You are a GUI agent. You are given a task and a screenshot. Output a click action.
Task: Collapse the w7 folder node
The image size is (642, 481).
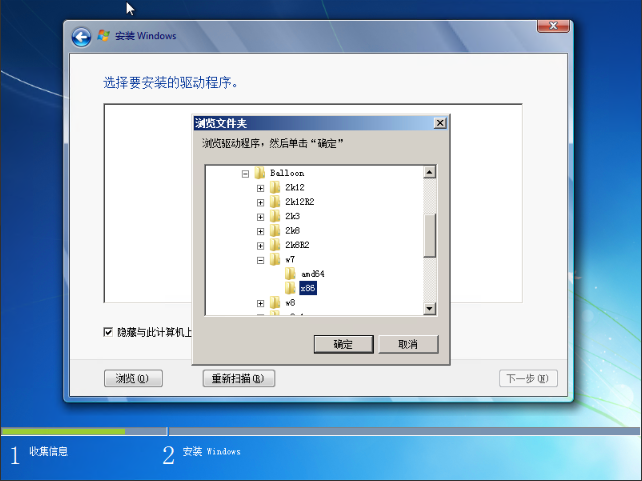point(260,260)
